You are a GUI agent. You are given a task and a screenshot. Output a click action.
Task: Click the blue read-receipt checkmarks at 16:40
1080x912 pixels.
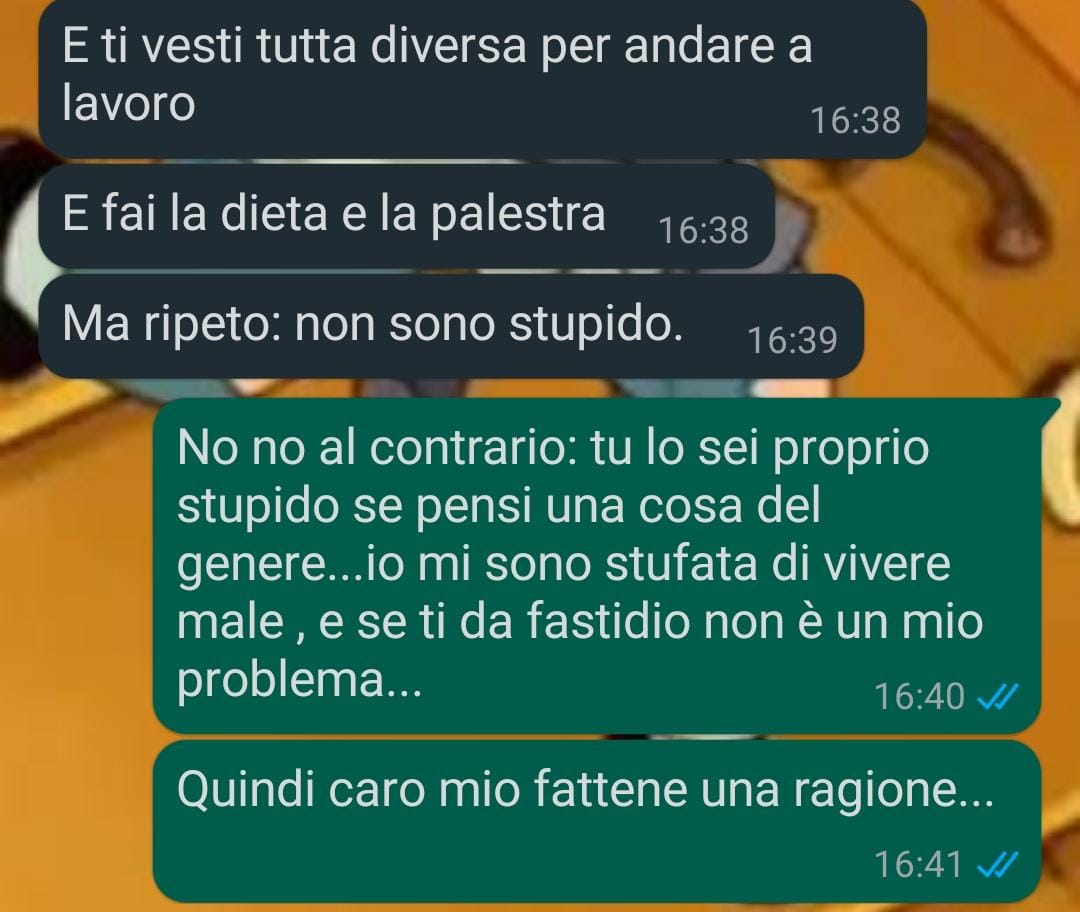[x=997, y=698]
